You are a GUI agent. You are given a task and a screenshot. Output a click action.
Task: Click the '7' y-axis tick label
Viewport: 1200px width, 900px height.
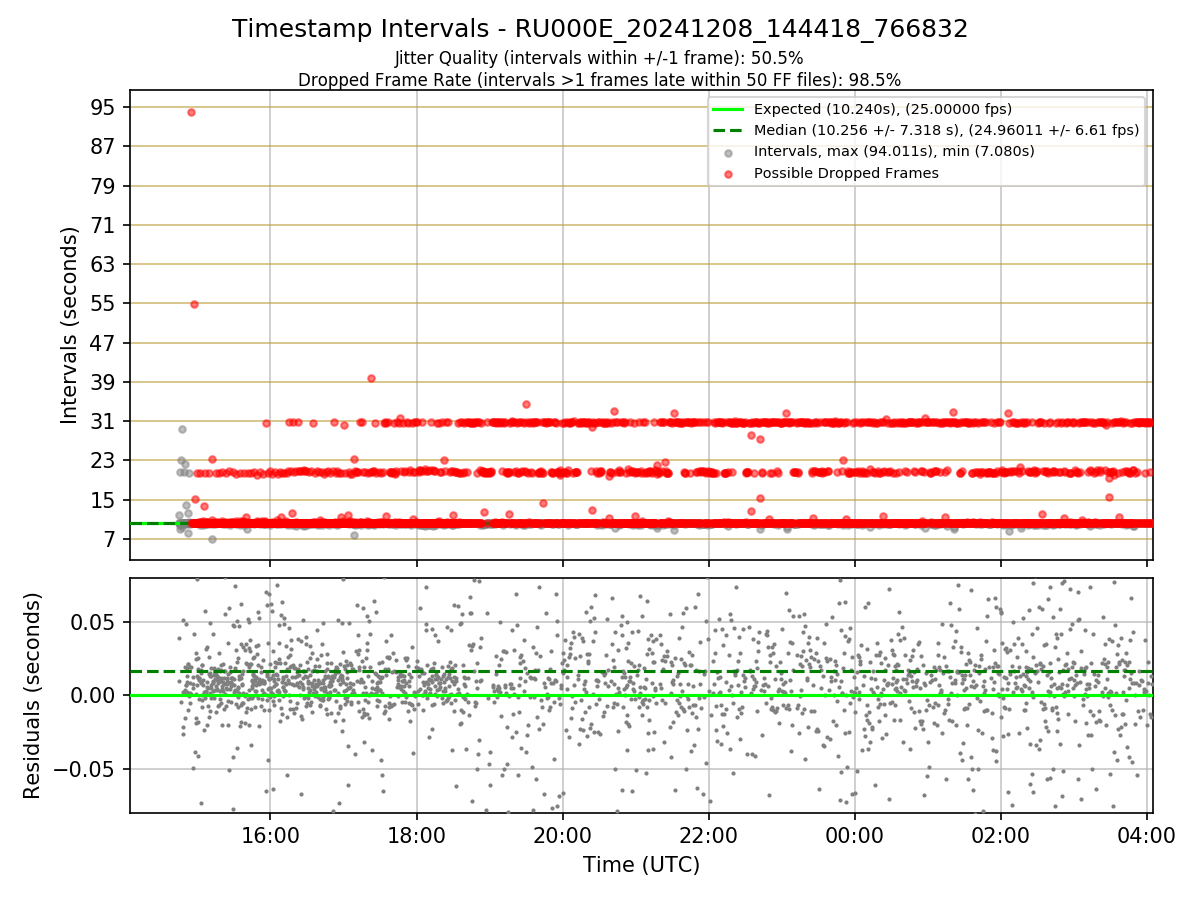click(110, 540)
